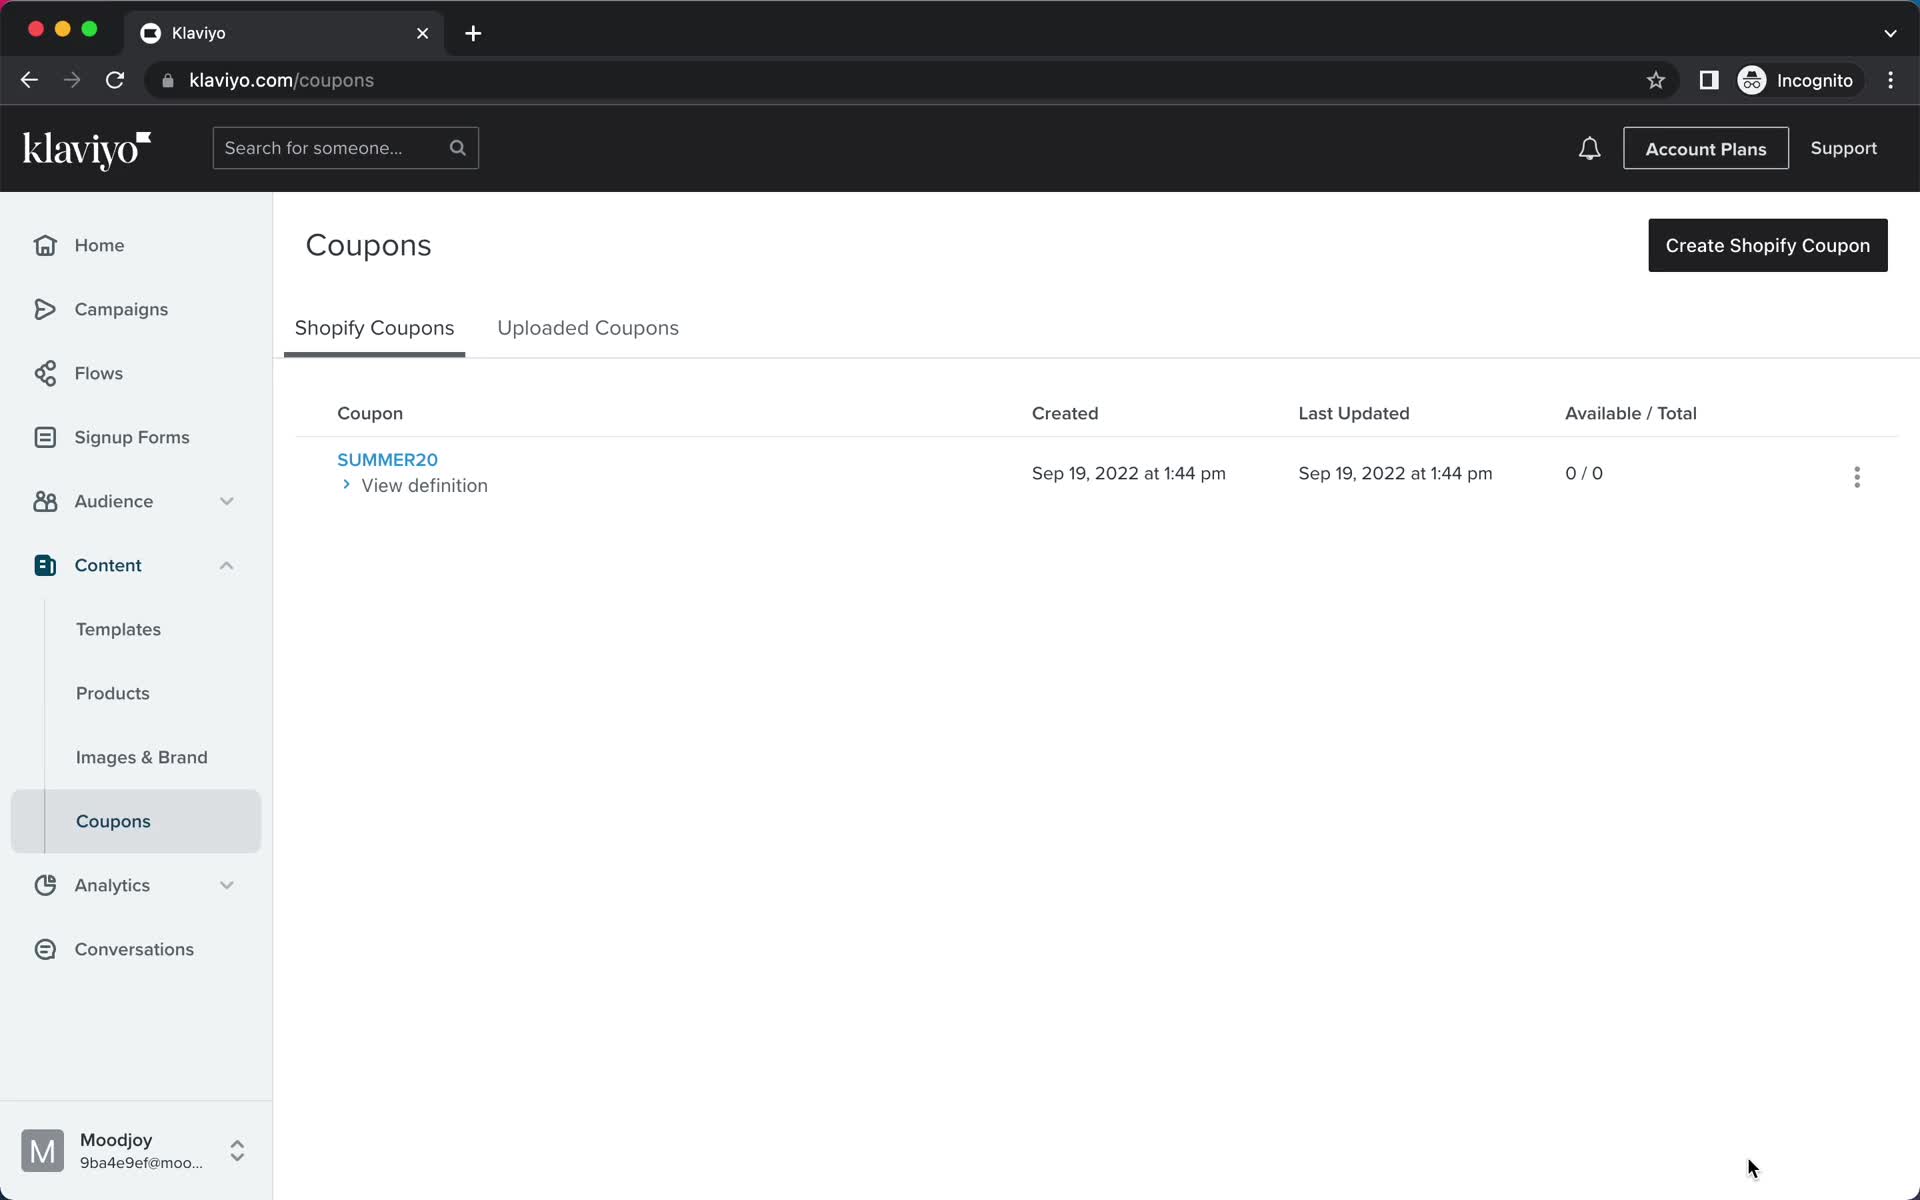Click the site lock icon
Image resolution: width=1920 pixels, height=1200 pixels.
tap(168, 80)
